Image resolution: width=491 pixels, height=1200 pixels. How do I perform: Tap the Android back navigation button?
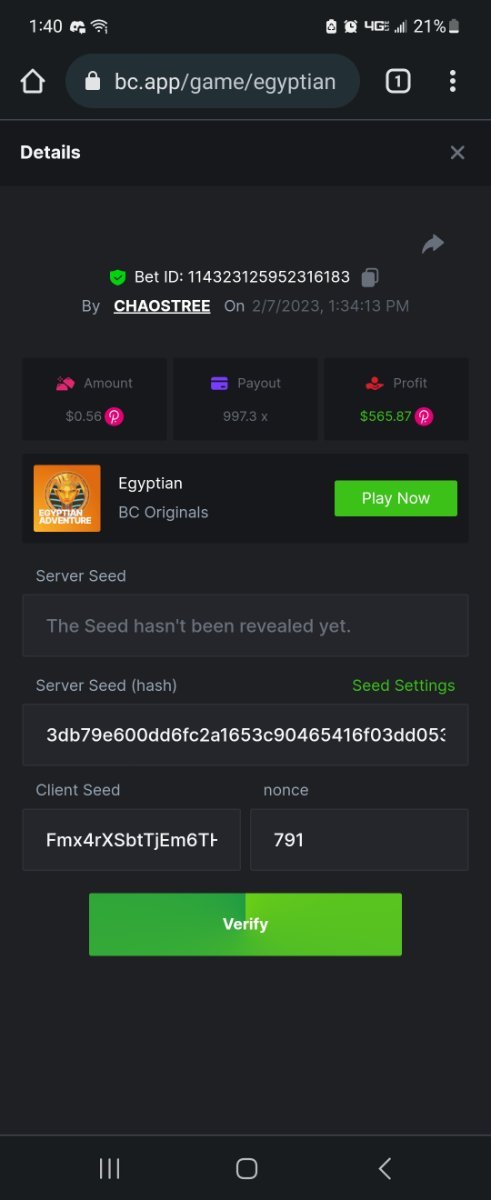point(385,1168)
